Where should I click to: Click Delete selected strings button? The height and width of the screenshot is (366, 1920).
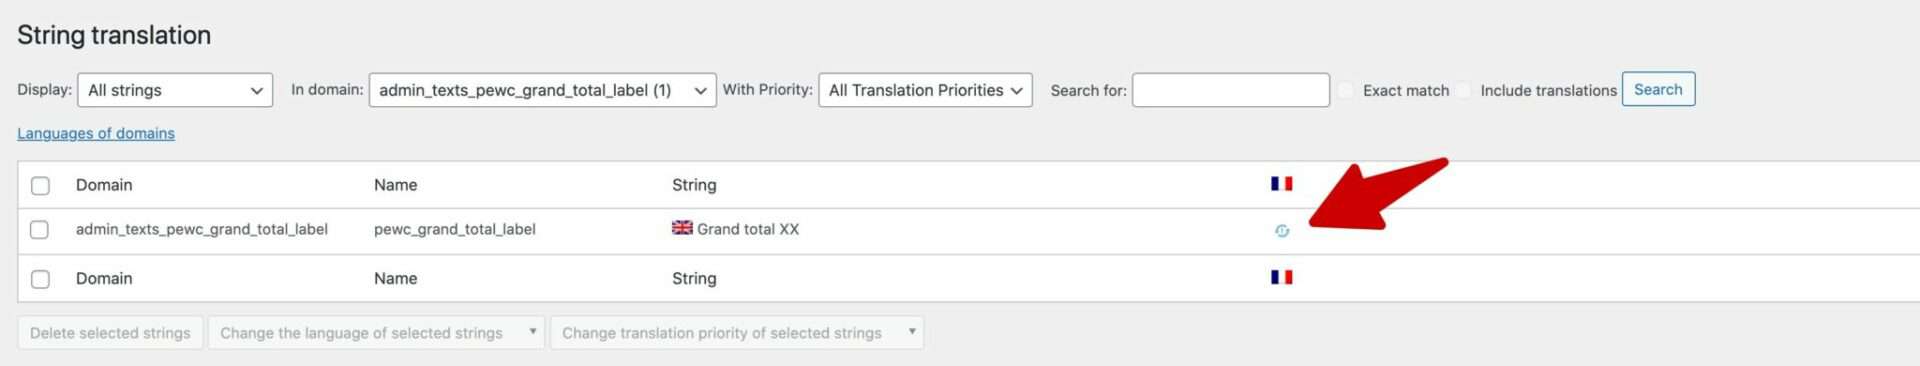110,333
